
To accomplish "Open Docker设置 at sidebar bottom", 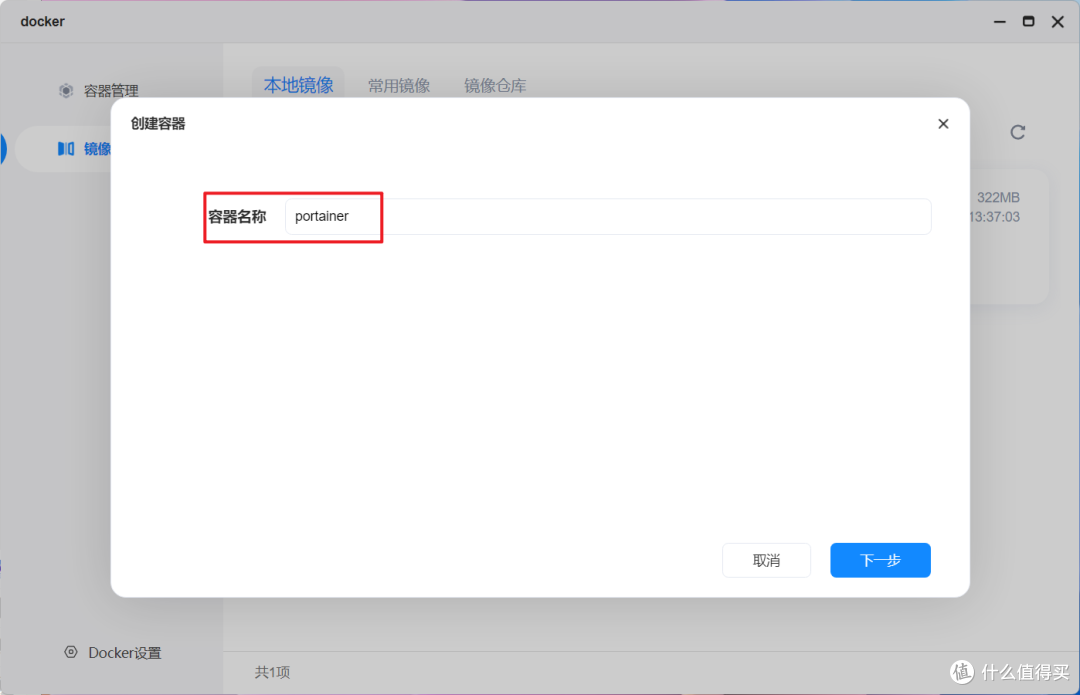I will coord(114,652).
